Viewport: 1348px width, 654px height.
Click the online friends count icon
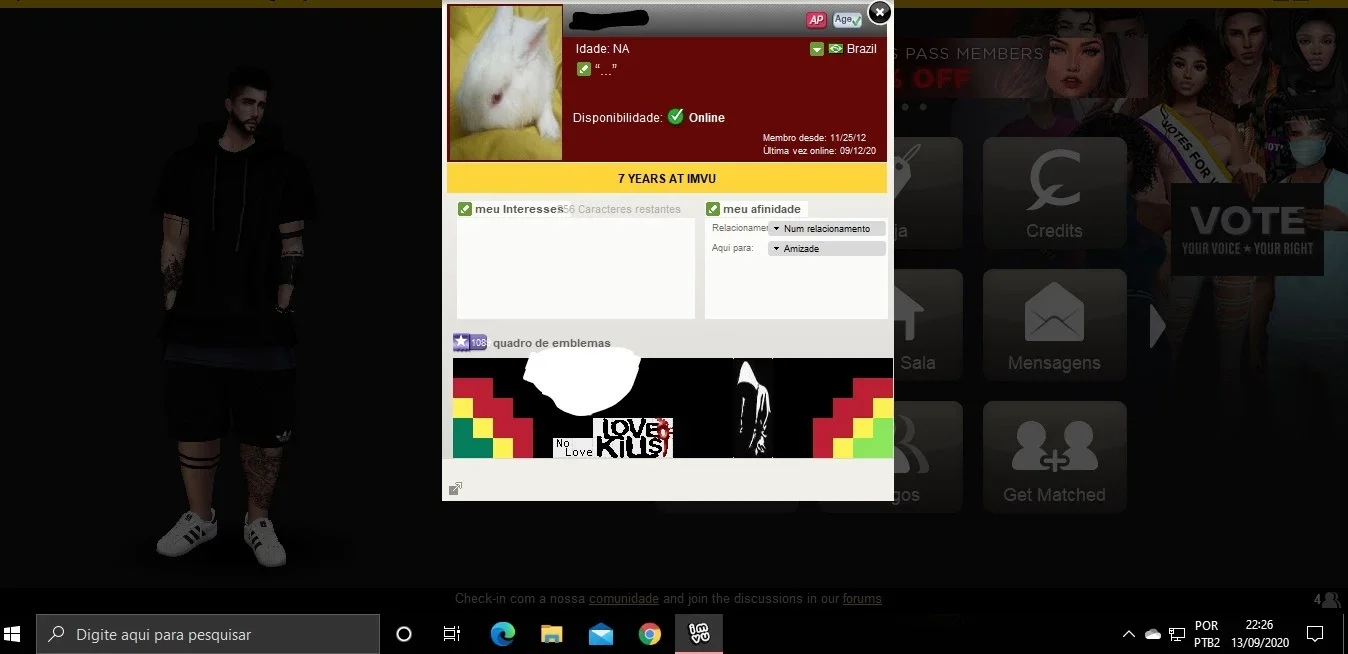coord(1327,600)
